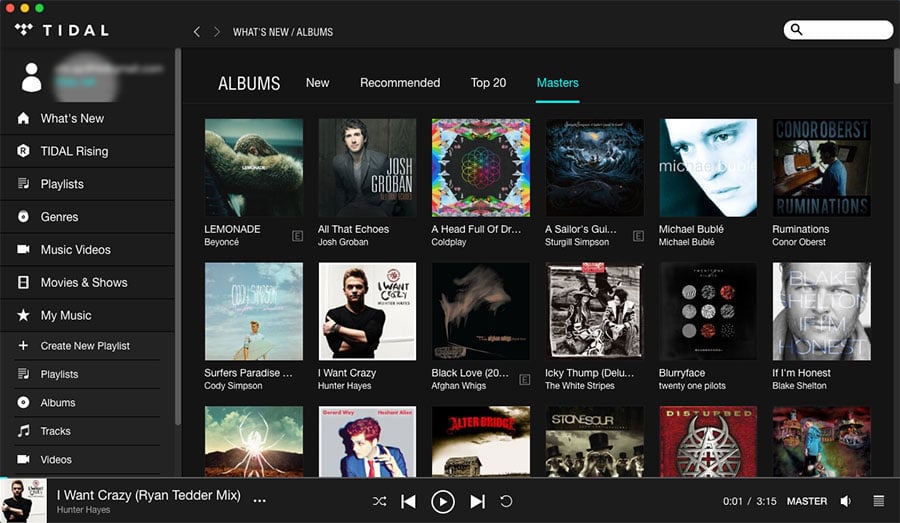
Task: Select the Masters tab
Action: (x=557, y=83)
